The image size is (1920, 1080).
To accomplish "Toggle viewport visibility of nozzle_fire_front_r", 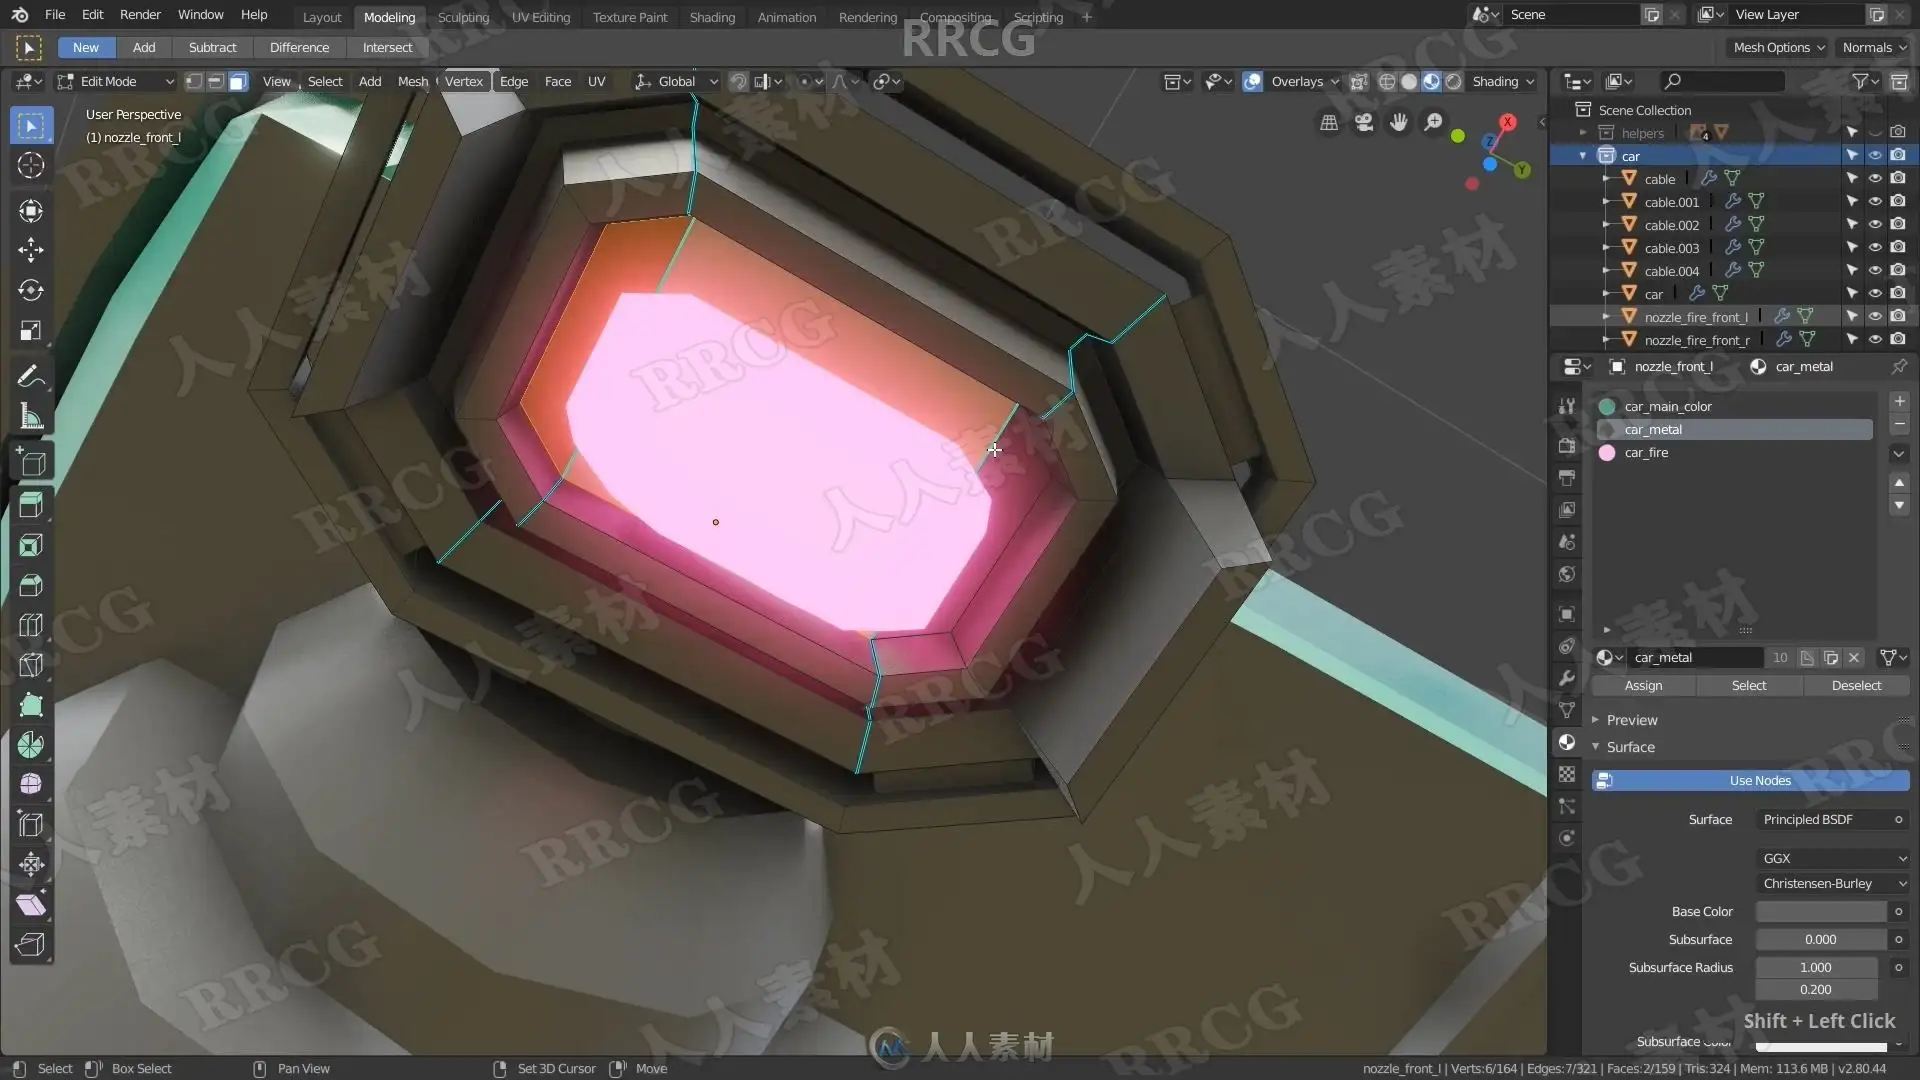I will tap(1875, 339).
